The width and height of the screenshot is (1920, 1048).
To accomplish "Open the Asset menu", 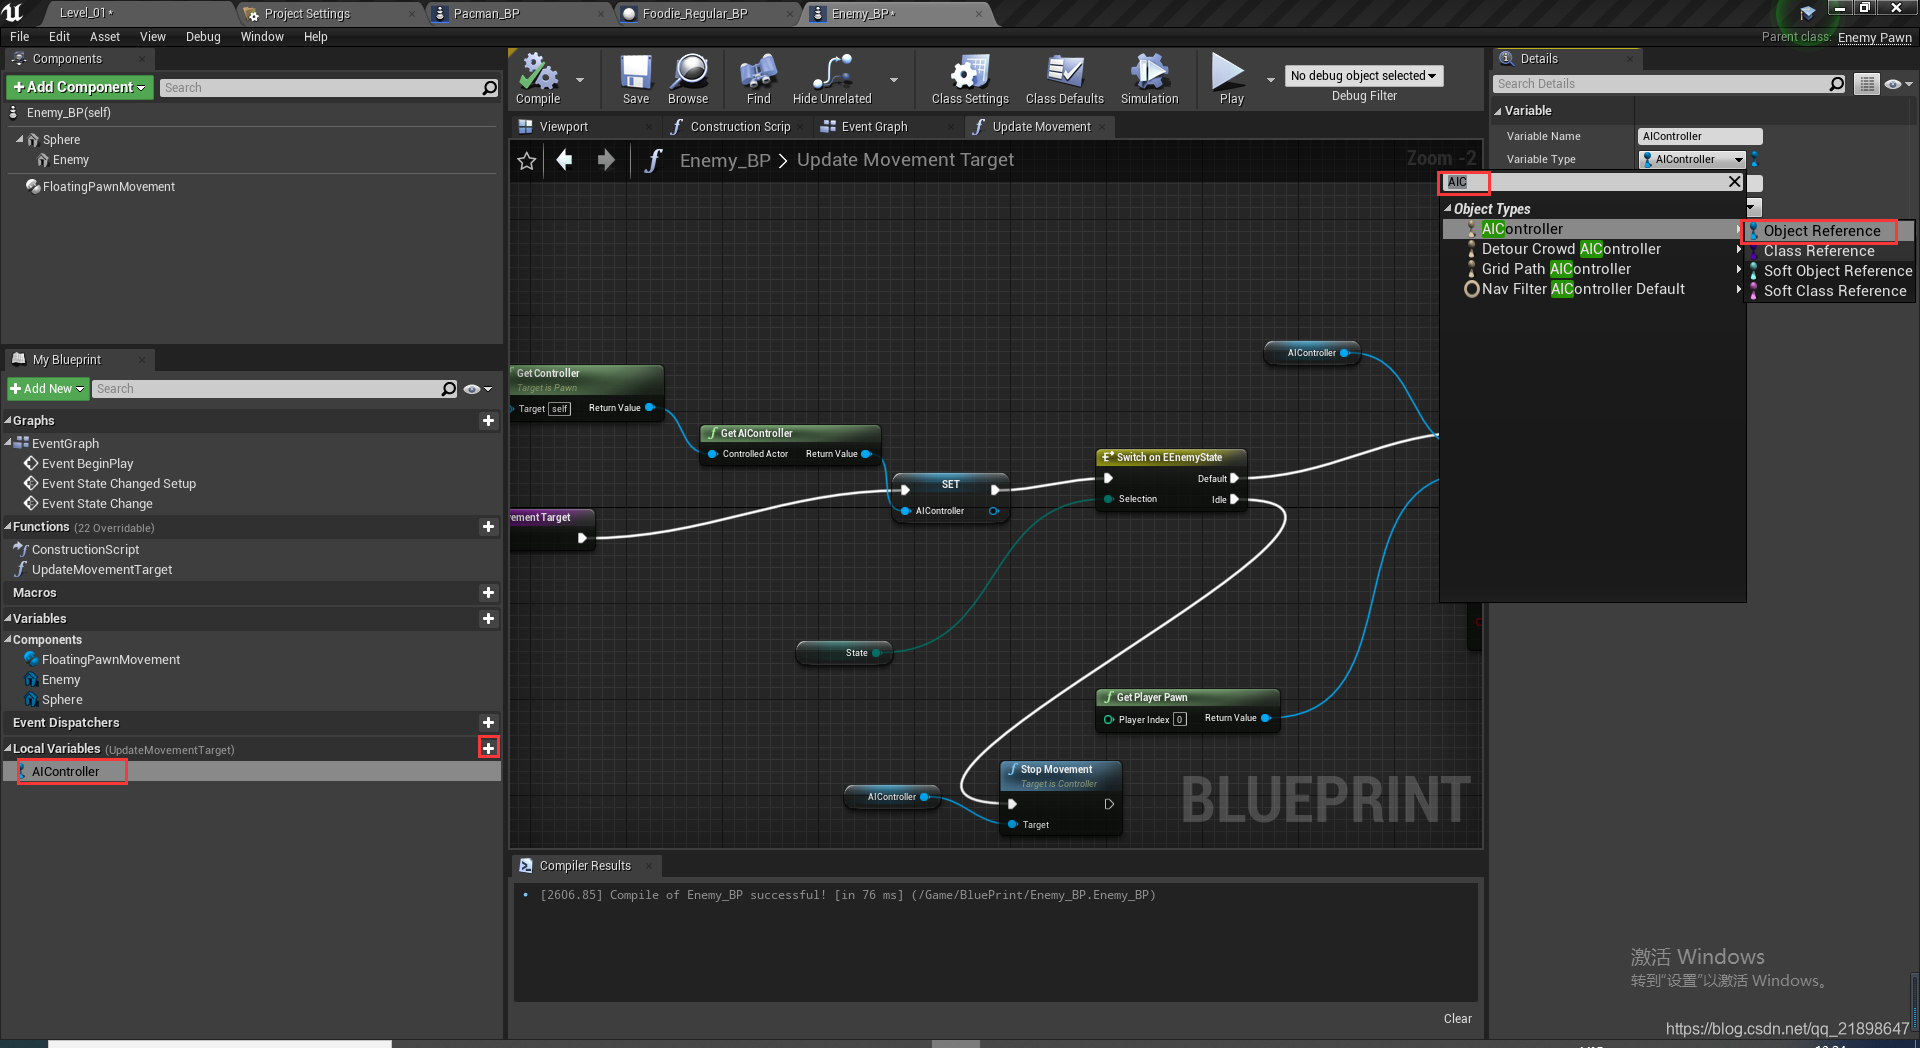I will tap(105, 37).
